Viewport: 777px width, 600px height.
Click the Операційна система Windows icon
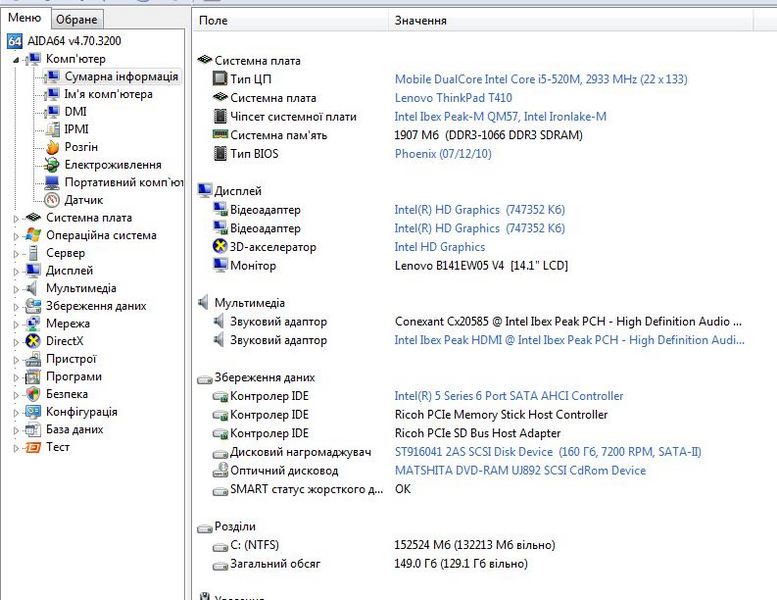[33, 236]
